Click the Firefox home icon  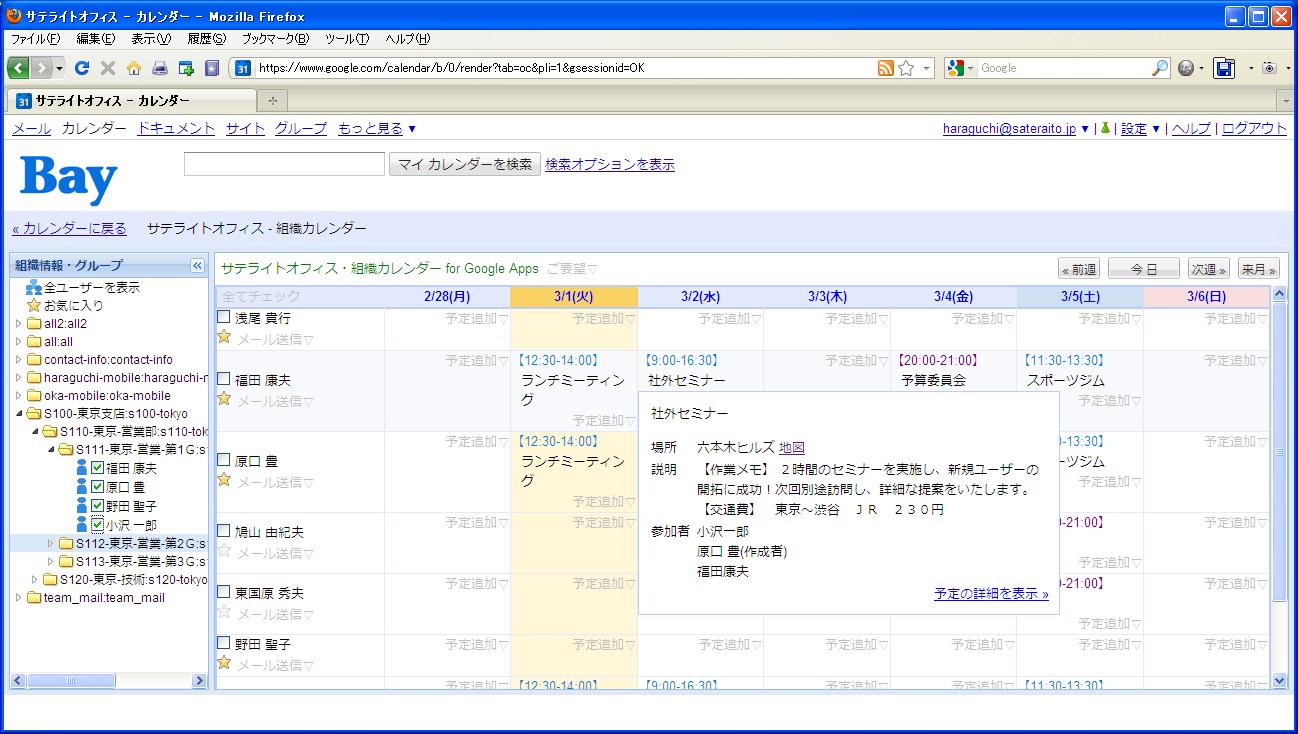(x=133, y=68)
